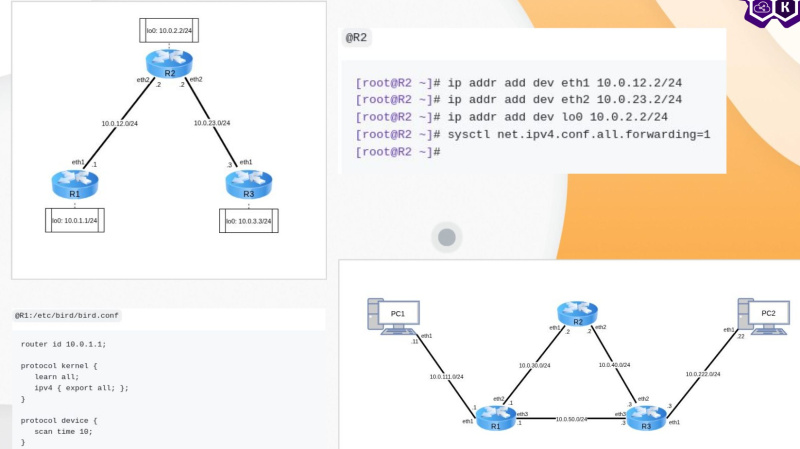Viewport: 800px width, 449px height.
Task: Click the R3 router icon in top-left diagram
Action: pos(246,184)
